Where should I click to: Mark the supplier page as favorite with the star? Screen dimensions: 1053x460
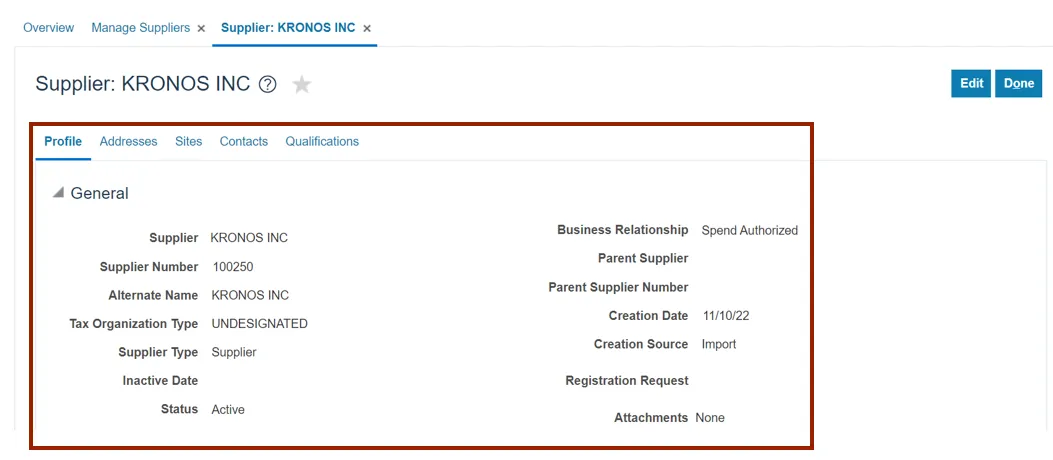pos(302,85)
